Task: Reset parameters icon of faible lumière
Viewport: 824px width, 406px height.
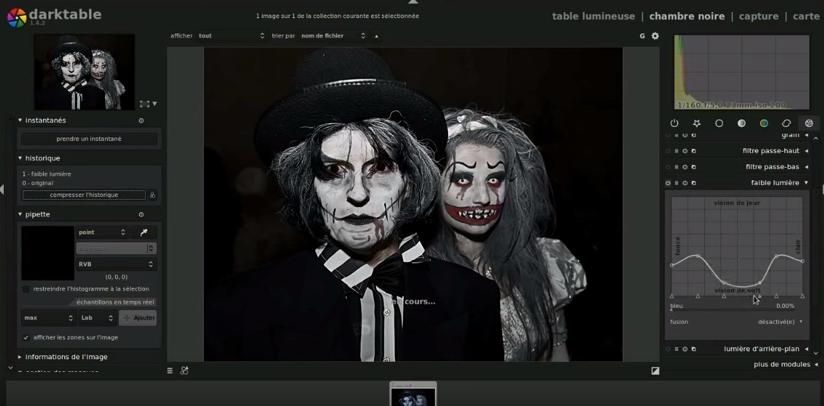Action: pyautogui.click(x=685, y=183)
